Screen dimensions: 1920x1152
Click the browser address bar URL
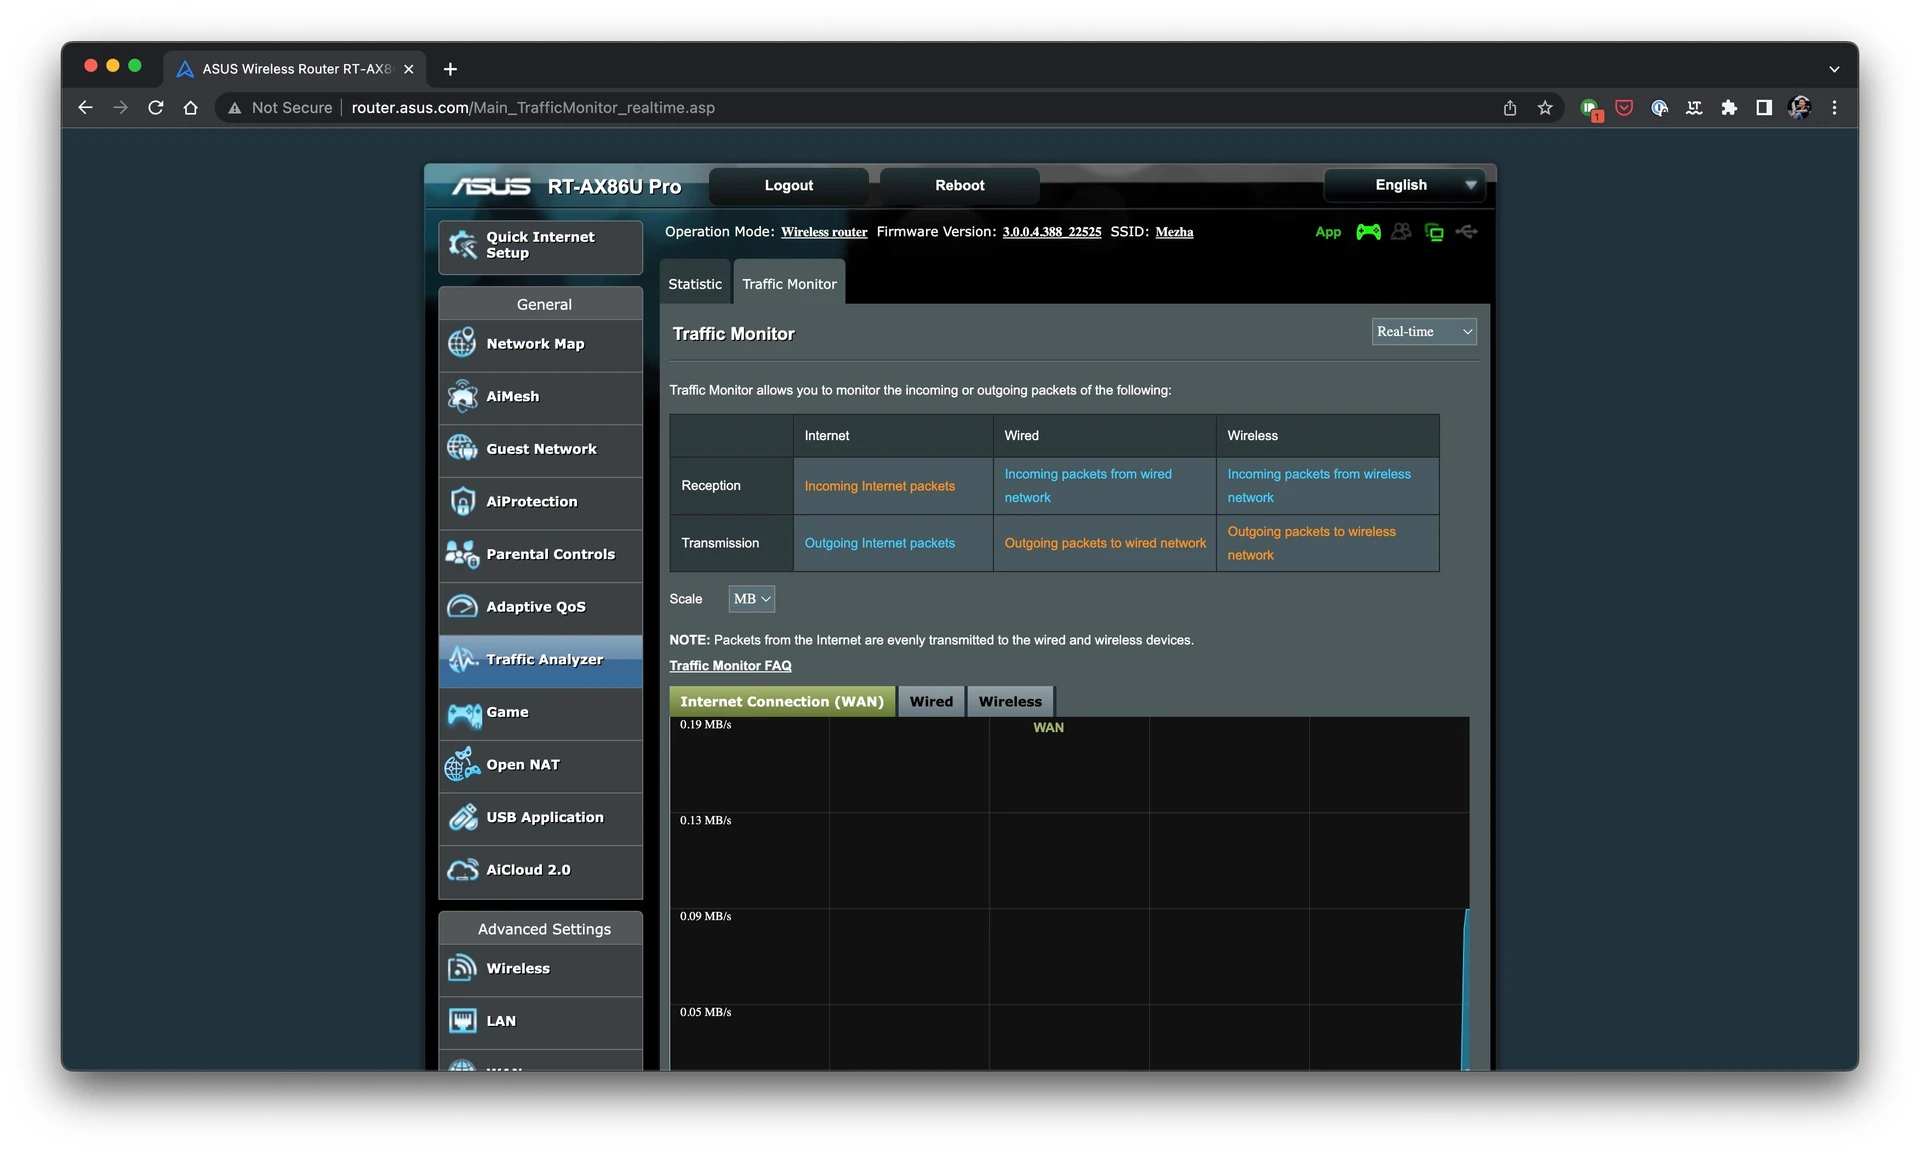[x=533, y=108]
